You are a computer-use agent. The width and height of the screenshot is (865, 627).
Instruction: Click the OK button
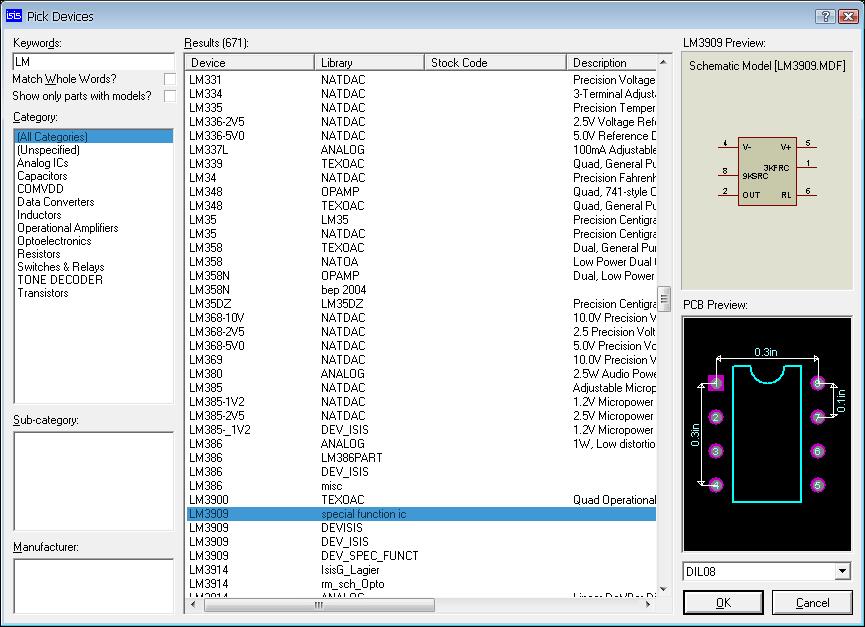tap(723, 603)
